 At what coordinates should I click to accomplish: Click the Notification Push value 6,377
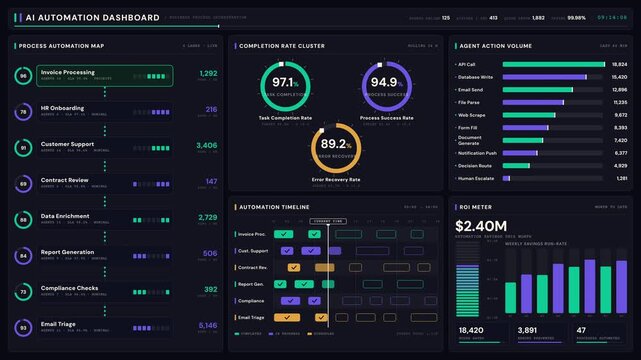coord(621,153)
